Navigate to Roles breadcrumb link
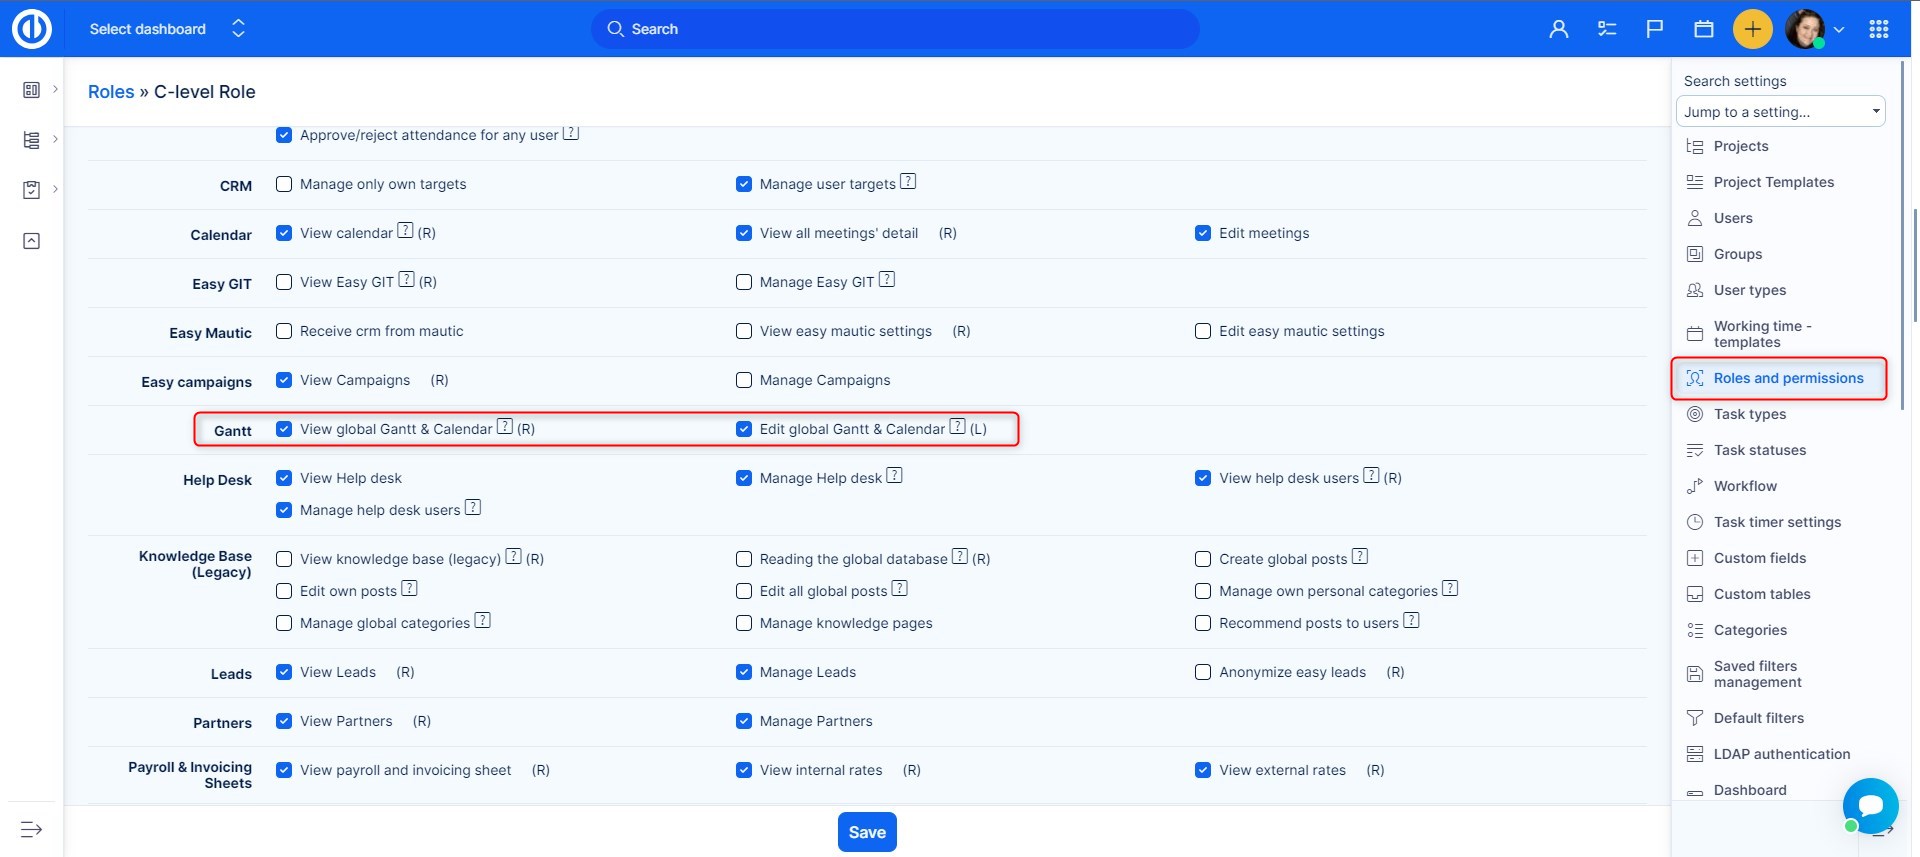Image resolution: width=1920 pixels, height=857 pixels. click(110, 92)
